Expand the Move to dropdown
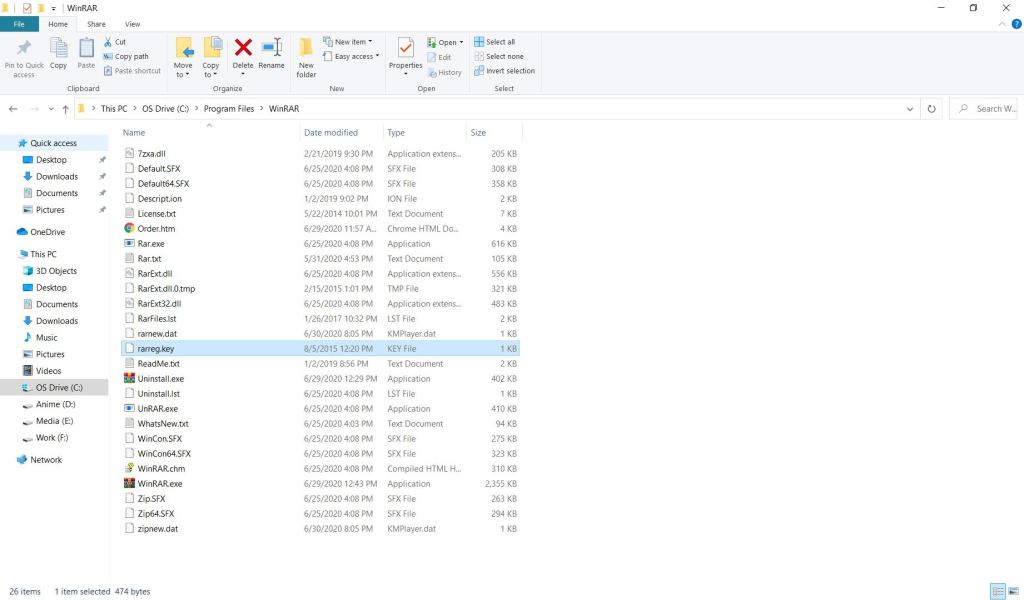1024x600 pixels. click(x=183, y=75)
